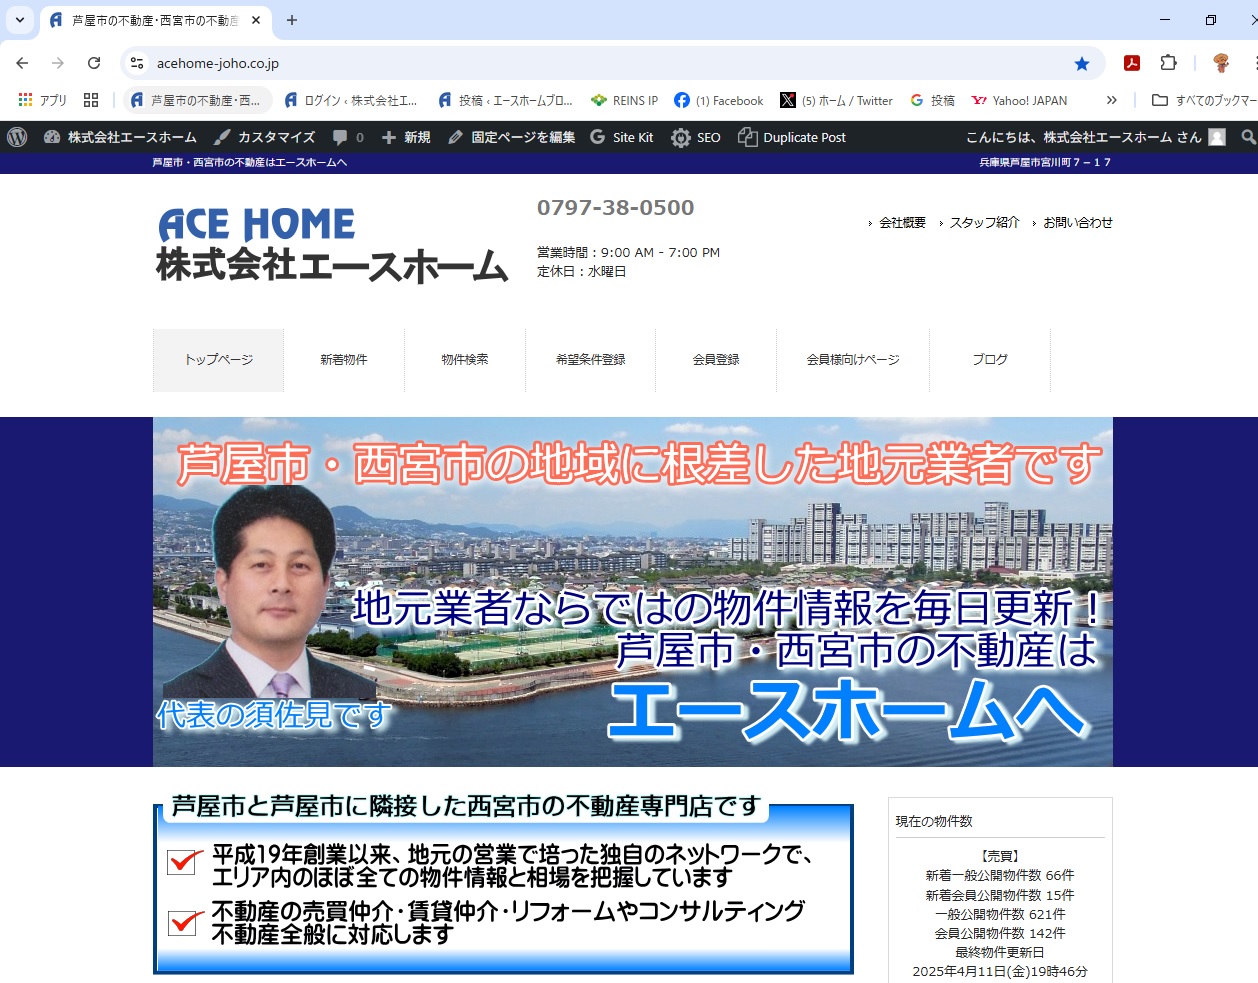View site information icon in address bar
1258x983 pixels.
pos(137,63)
